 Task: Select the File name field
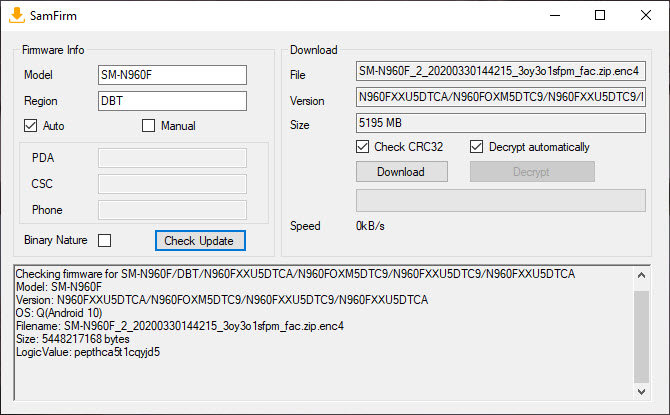[501, 71]
